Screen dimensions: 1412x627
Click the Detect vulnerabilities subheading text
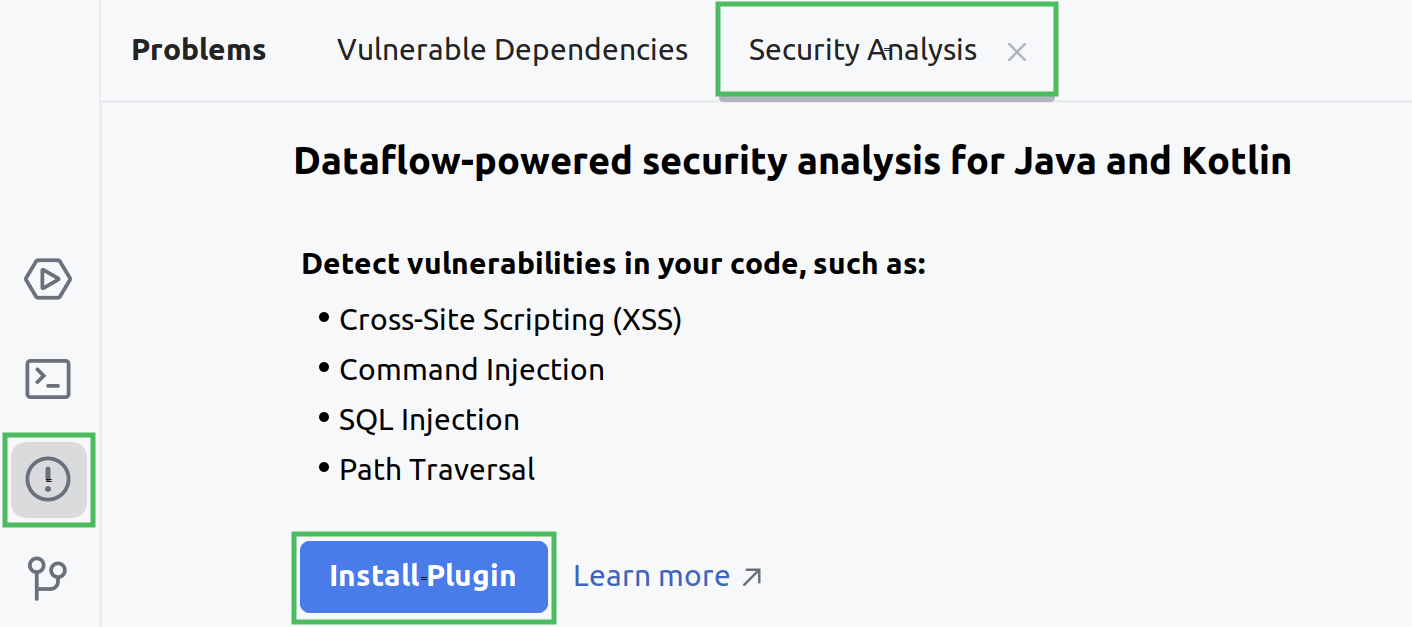tap(613, 263)
